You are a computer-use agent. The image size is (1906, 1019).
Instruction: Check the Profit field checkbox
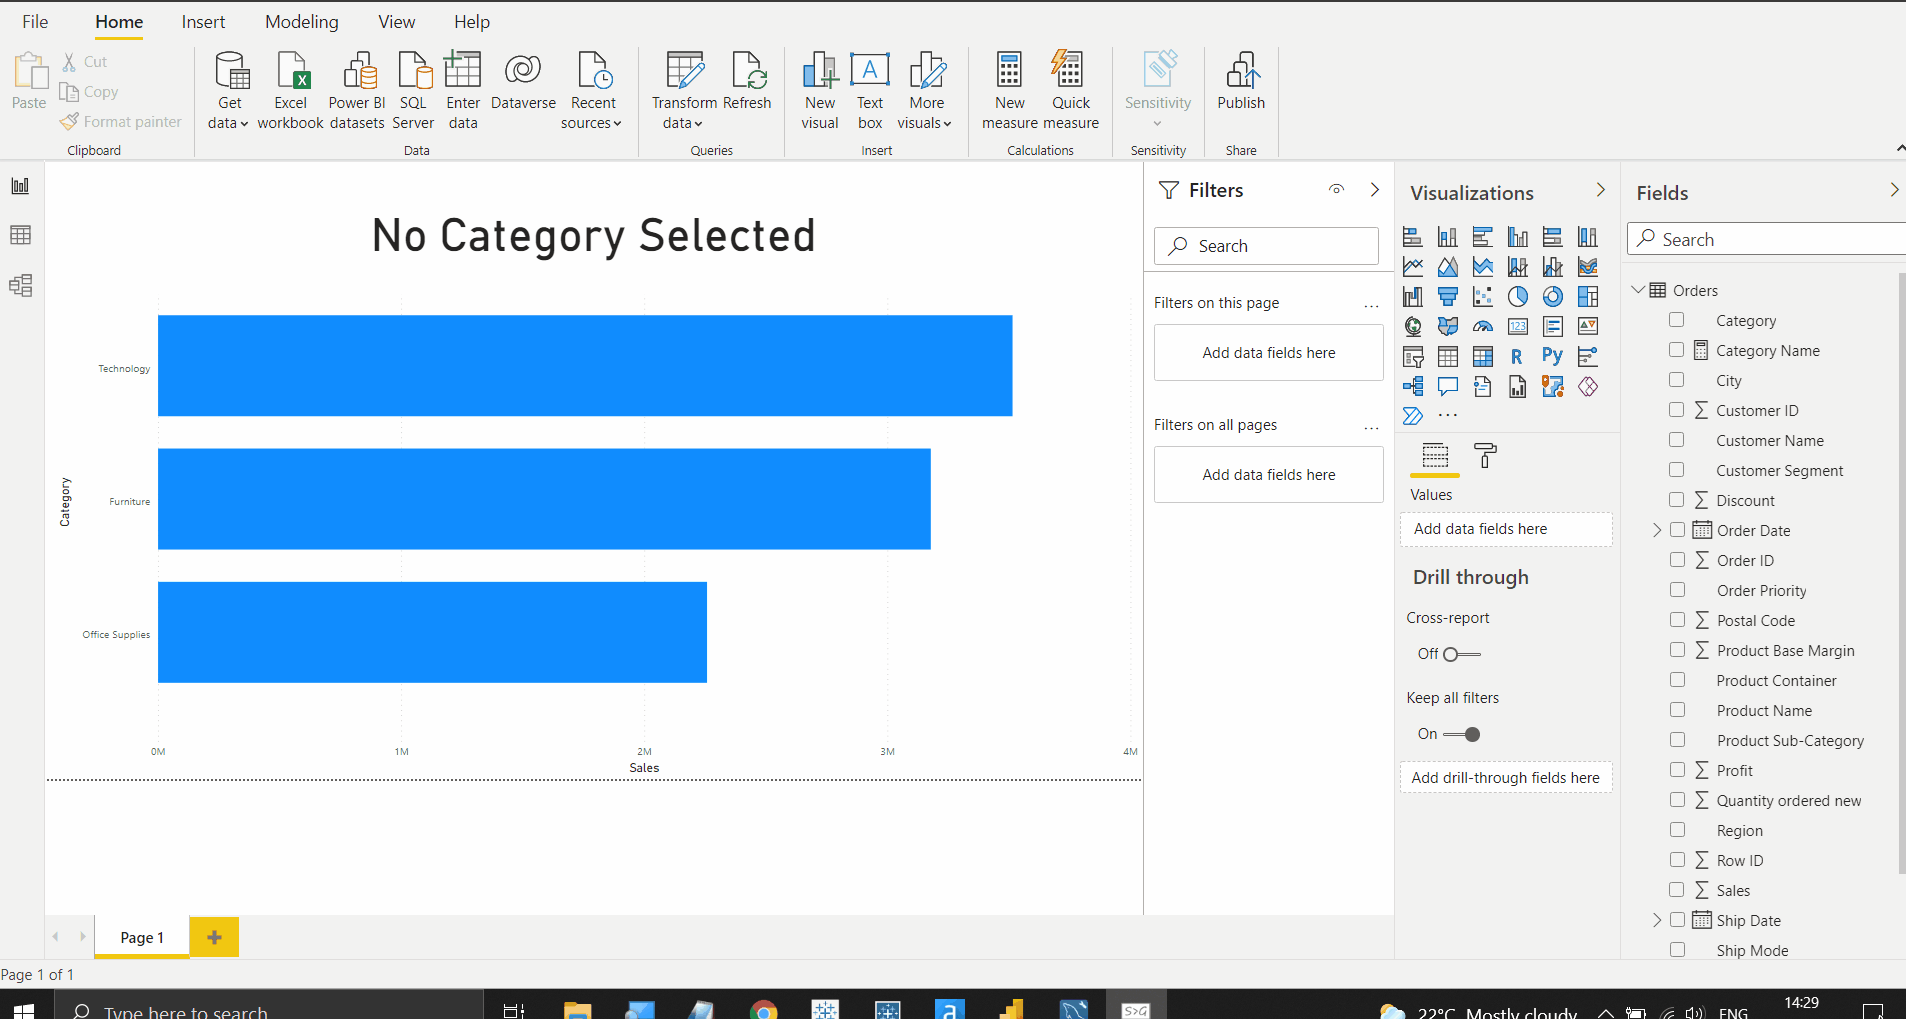pyautogui.click(x=1678, y=770)
